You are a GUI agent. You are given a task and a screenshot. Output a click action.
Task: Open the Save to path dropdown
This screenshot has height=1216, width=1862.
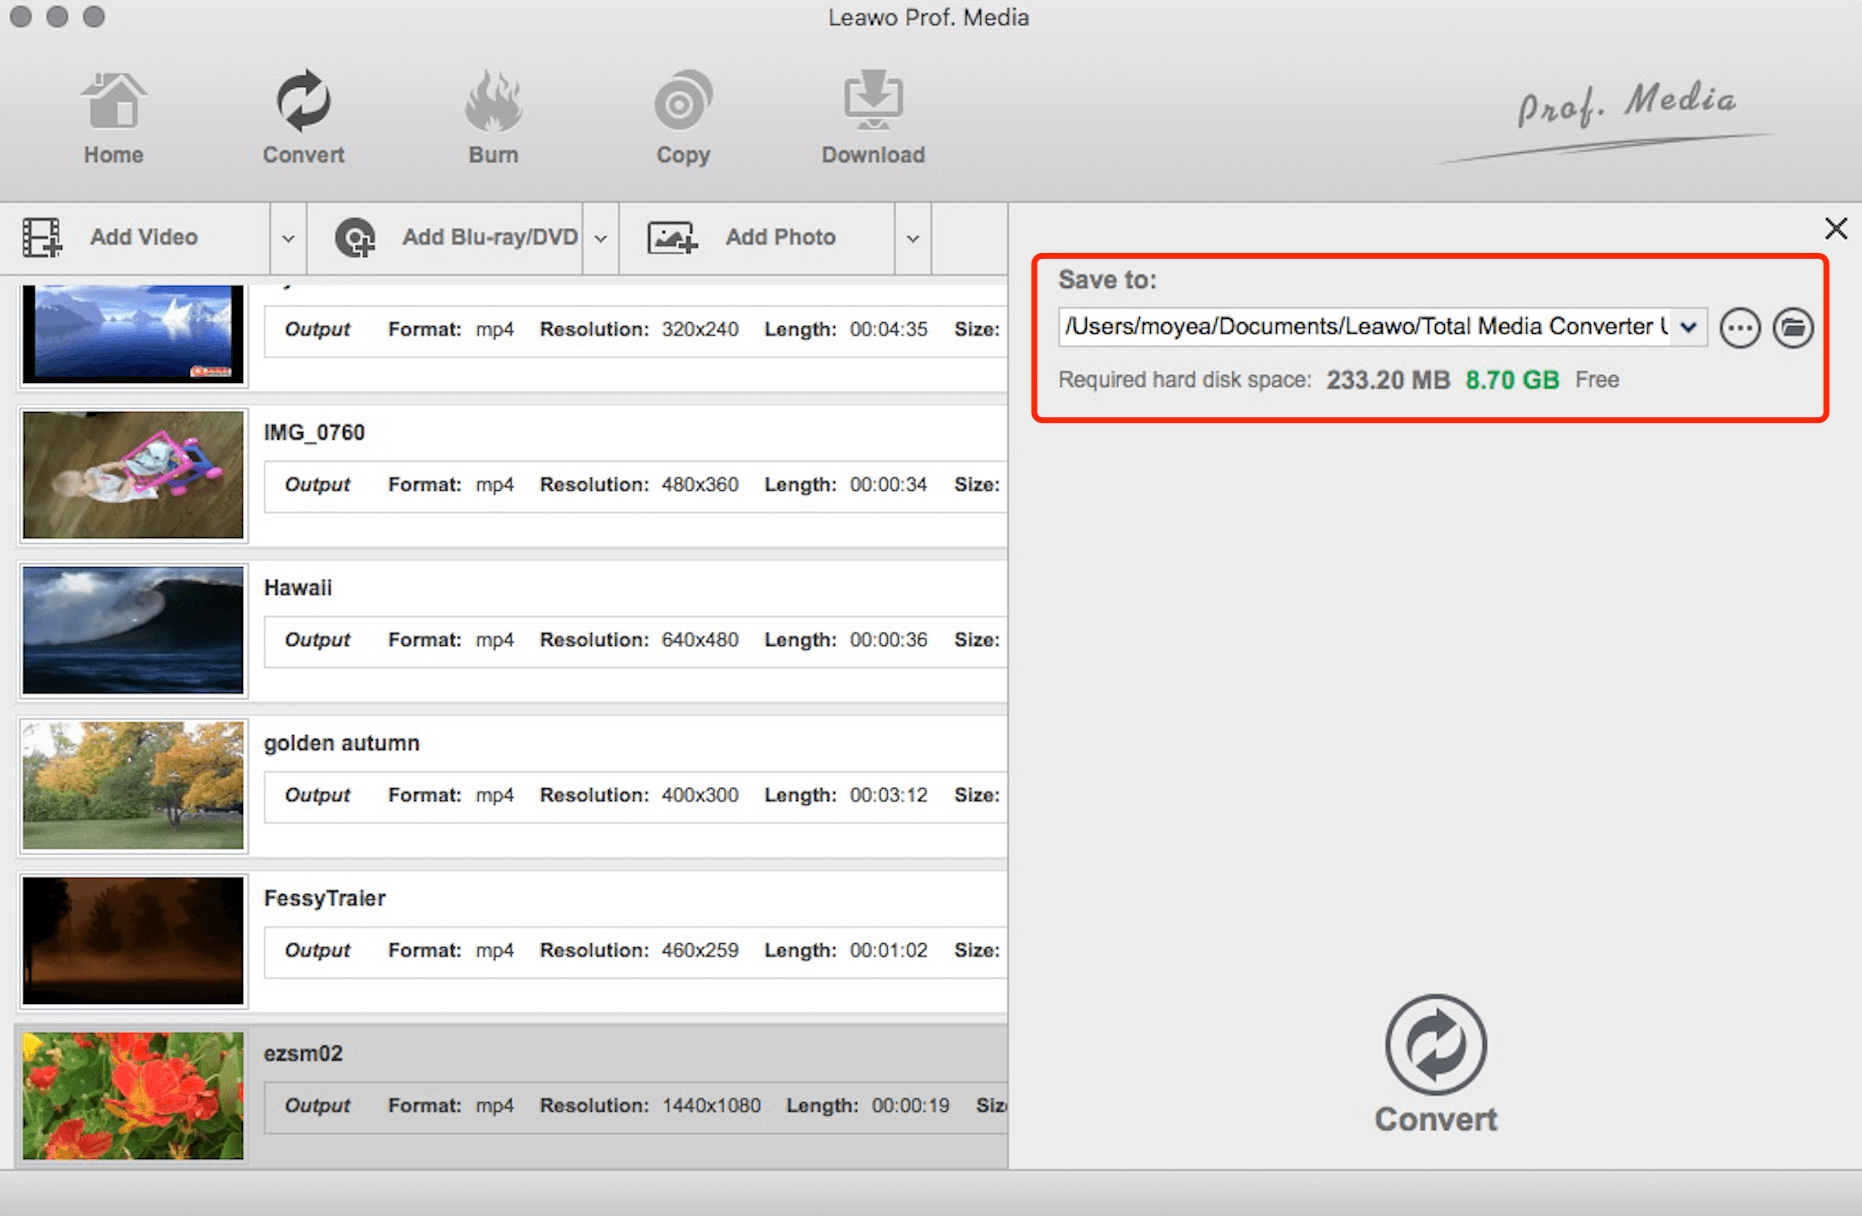coord(1689,327)
